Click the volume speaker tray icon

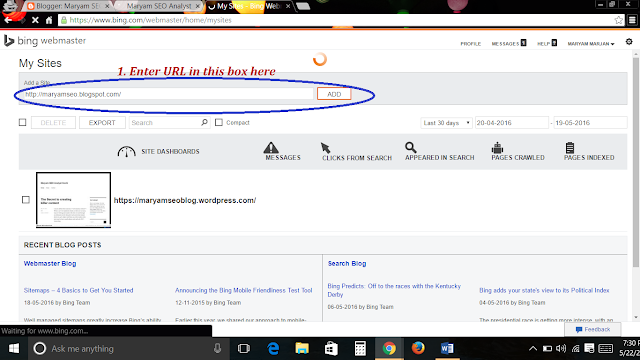click(x=561, y=349)
